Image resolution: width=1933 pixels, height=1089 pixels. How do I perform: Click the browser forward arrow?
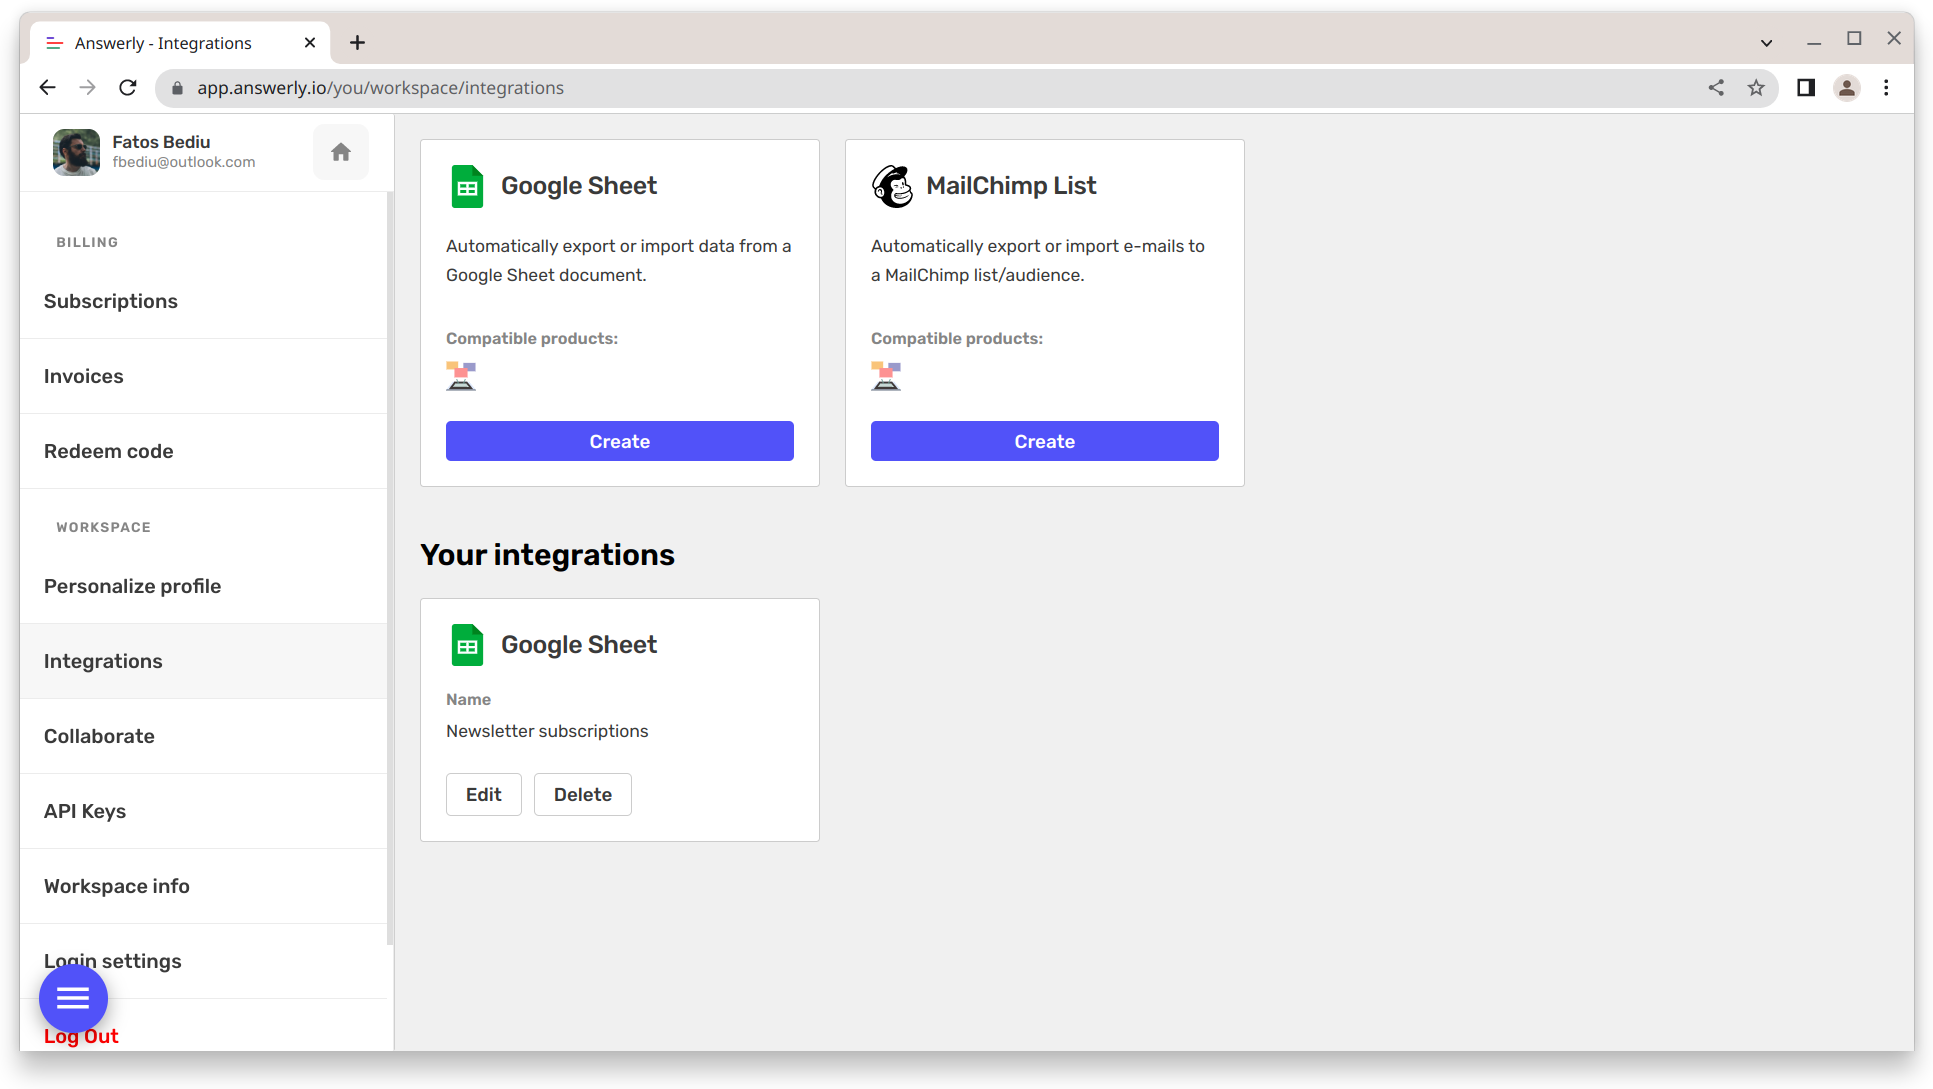point(88,88)
